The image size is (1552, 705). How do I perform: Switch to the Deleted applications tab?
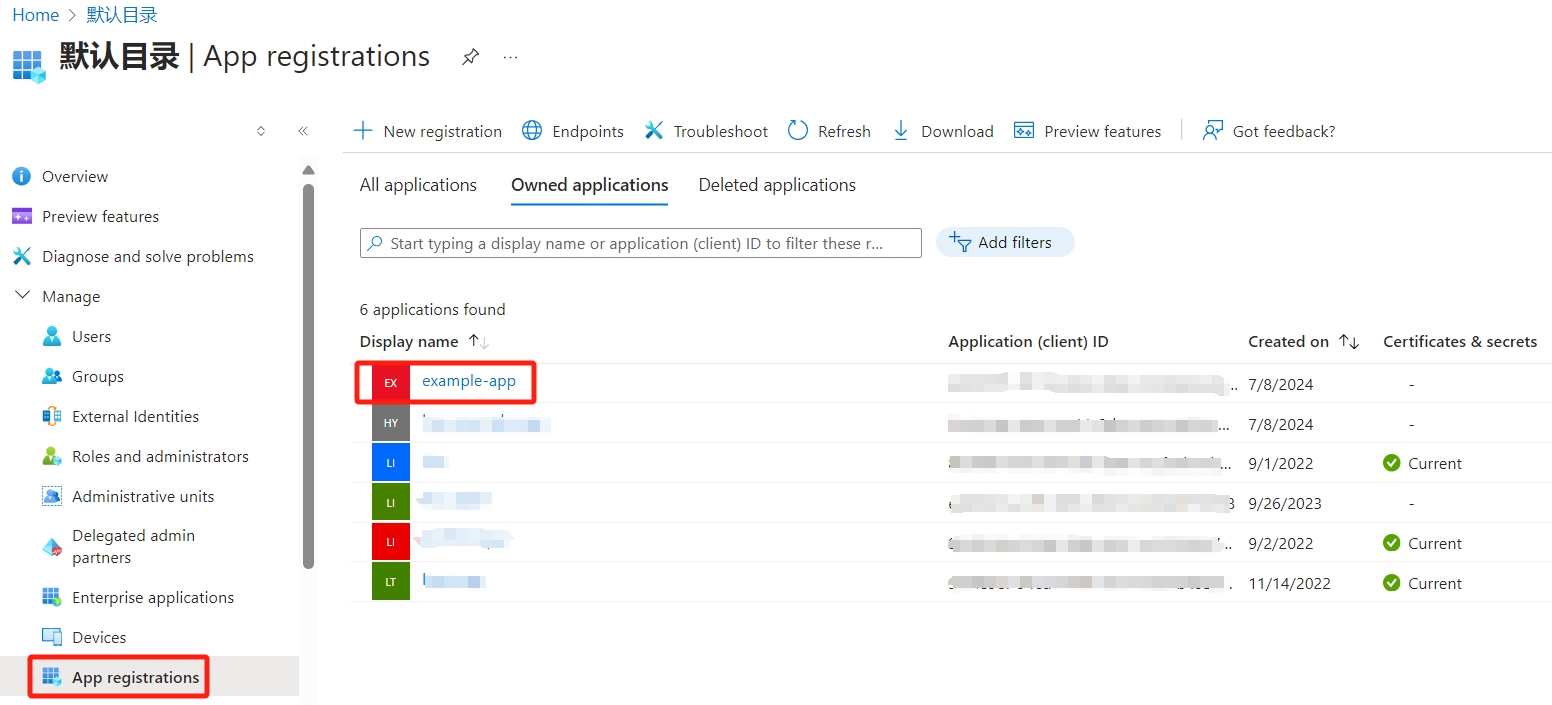pyautogui.click(x=777, y=185)
